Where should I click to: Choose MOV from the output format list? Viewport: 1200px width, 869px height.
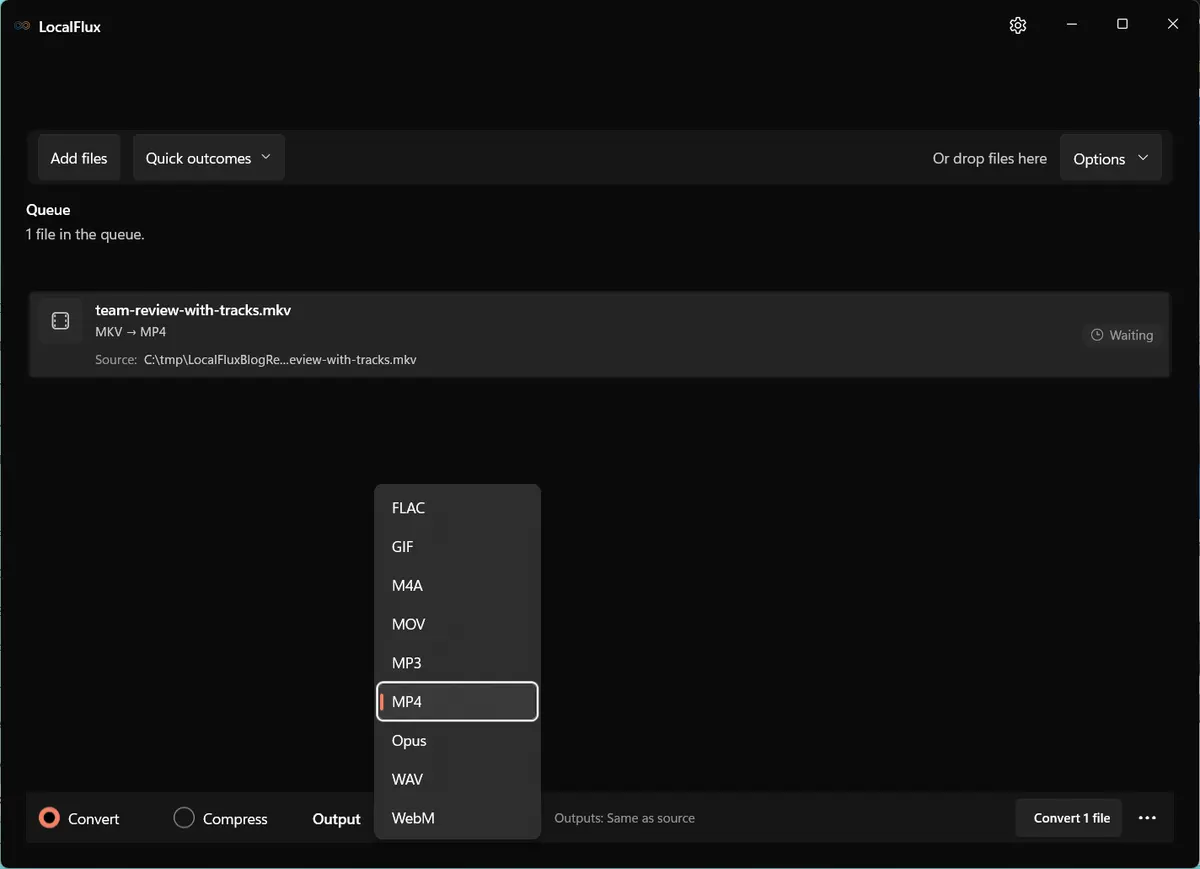pyautogui.click(x=457, y=624)
